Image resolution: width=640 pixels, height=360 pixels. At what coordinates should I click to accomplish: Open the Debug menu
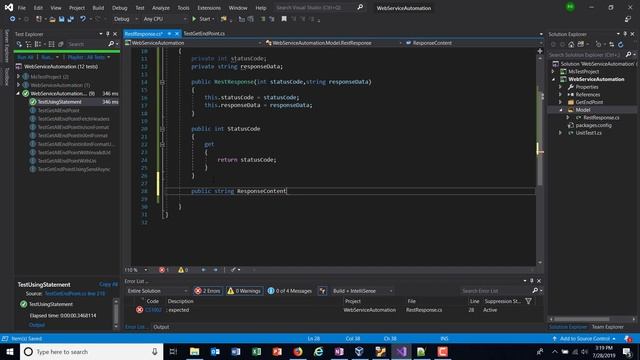120,8
